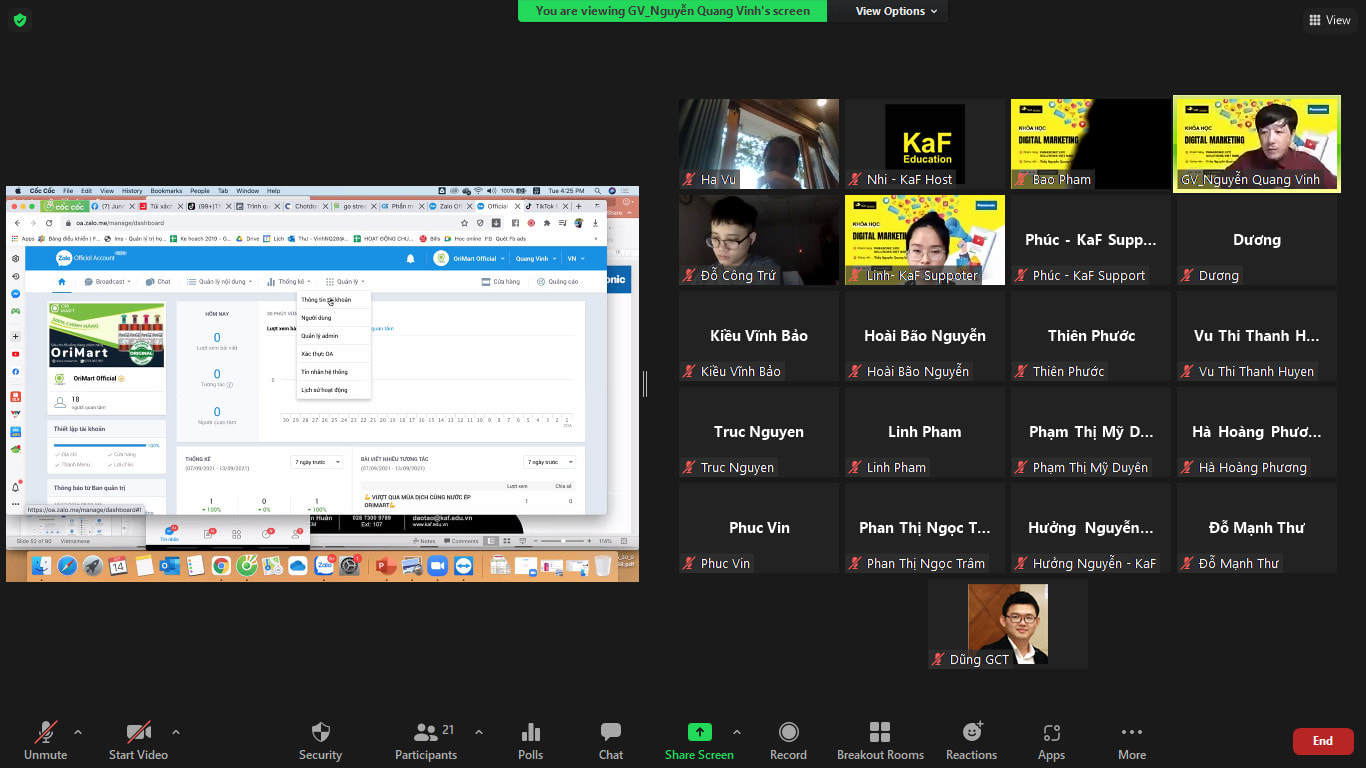The height and width of the screenshot is (768, 1366).
Task: Open PowerPoint in the shared Dock
Action: (x=384, y=566)
